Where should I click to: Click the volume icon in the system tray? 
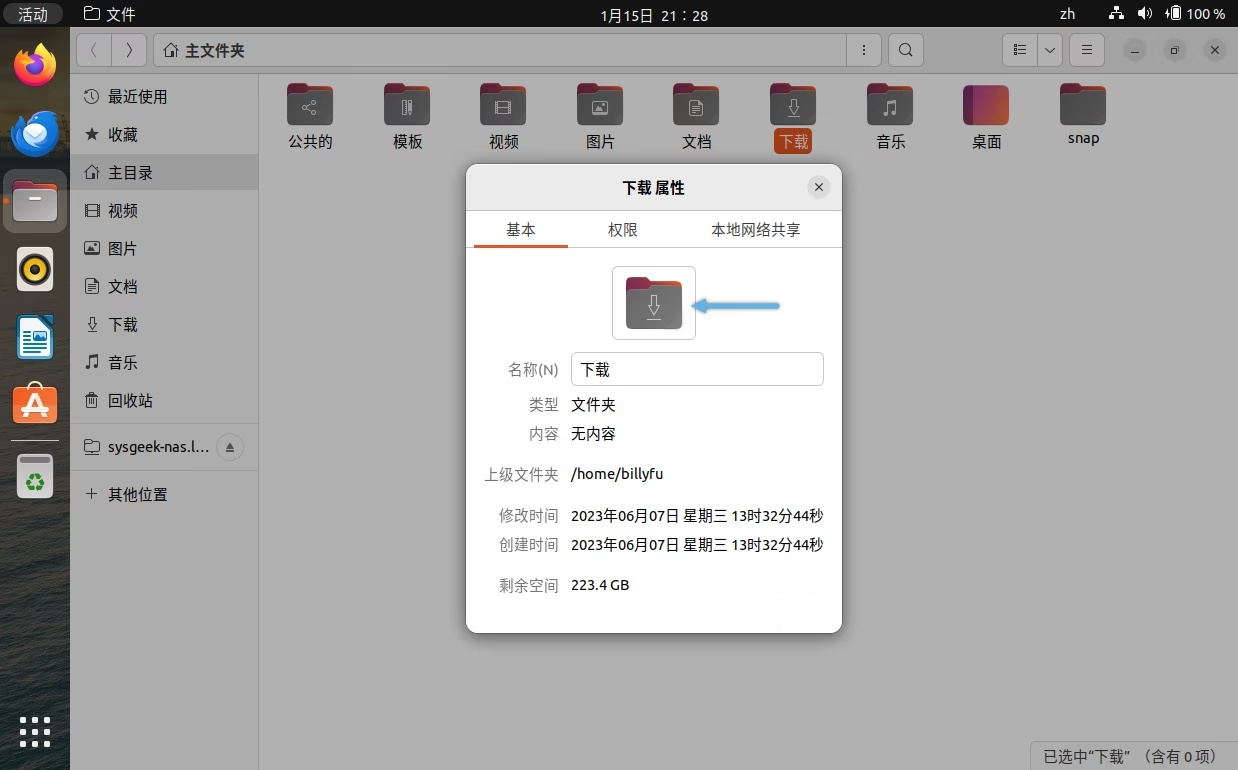(1146, 13)
